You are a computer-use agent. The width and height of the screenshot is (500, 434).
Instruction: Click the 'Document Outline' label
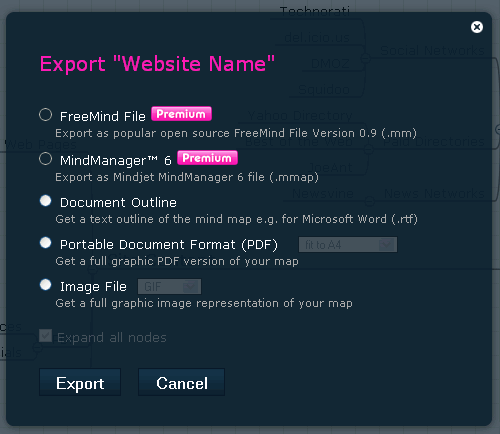pos(118,203)
